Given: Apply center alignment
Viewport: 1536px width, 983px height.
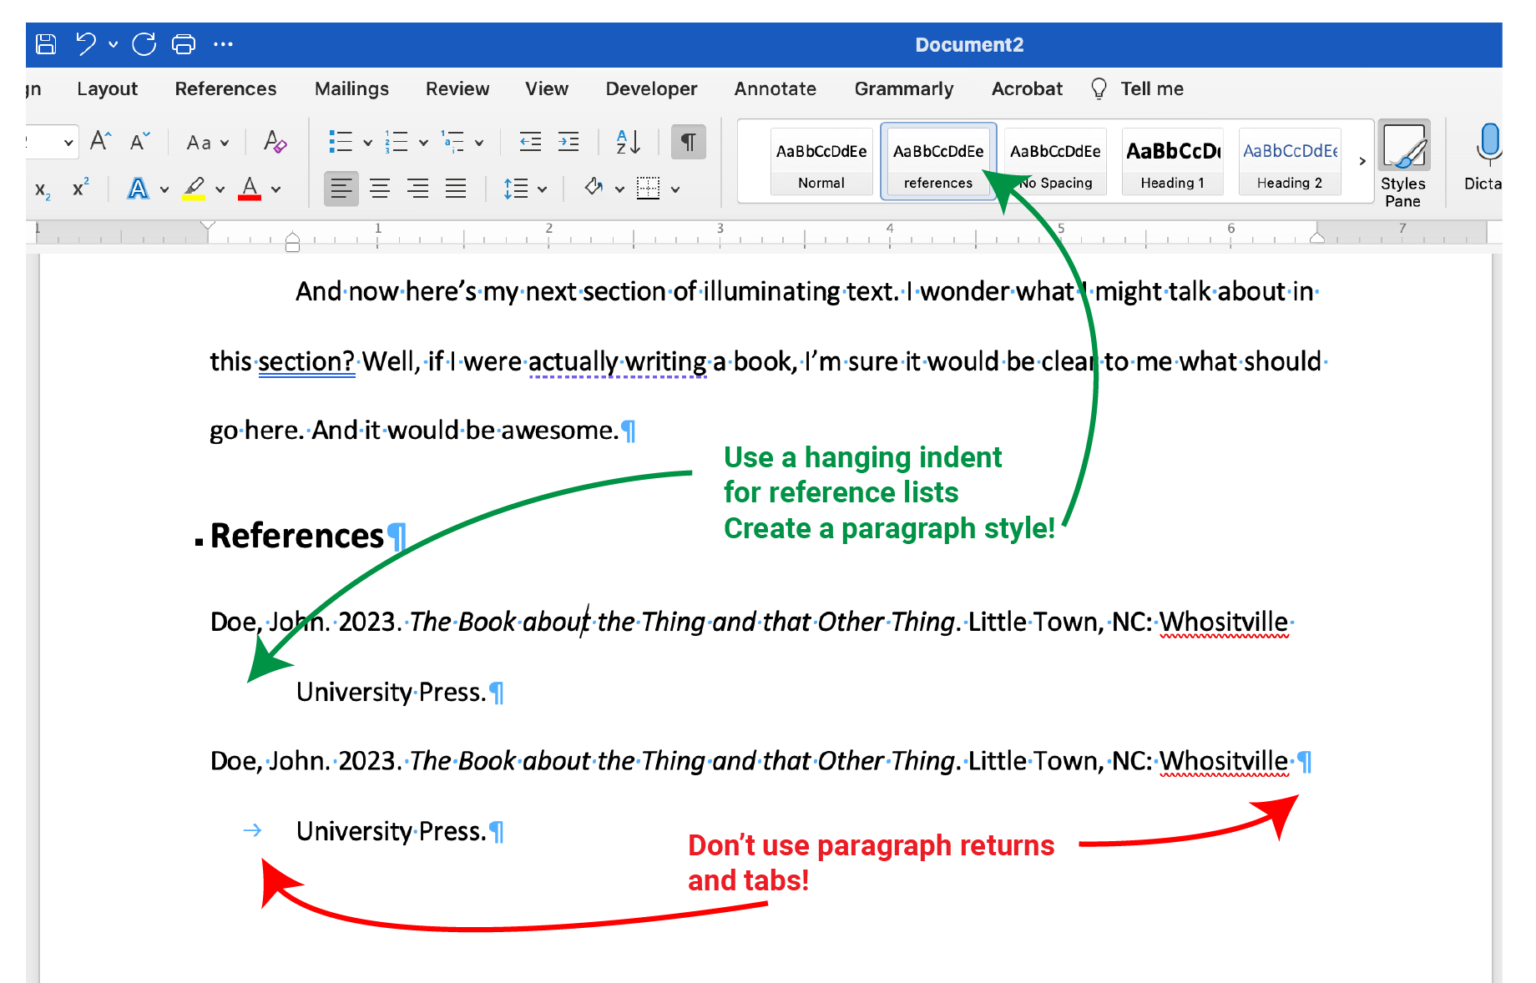Looking at the screenshot, I should (379, 188).
